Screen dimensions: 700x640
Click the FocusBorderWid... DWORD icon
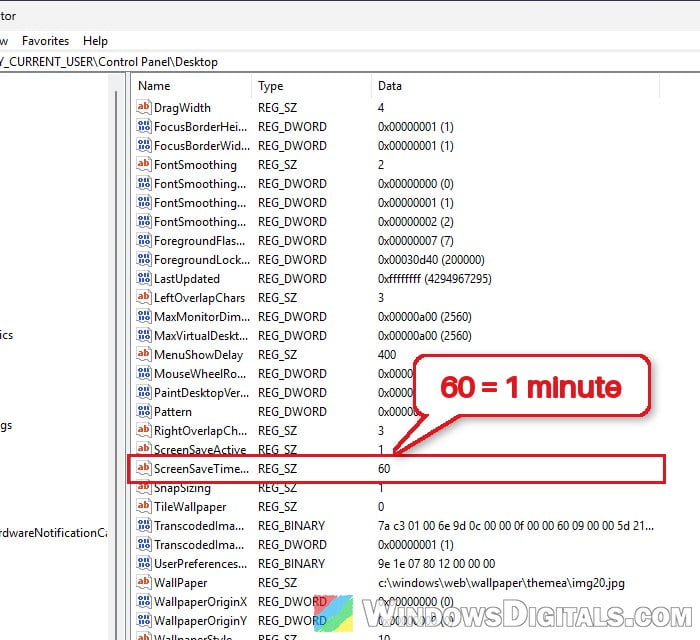143,145
